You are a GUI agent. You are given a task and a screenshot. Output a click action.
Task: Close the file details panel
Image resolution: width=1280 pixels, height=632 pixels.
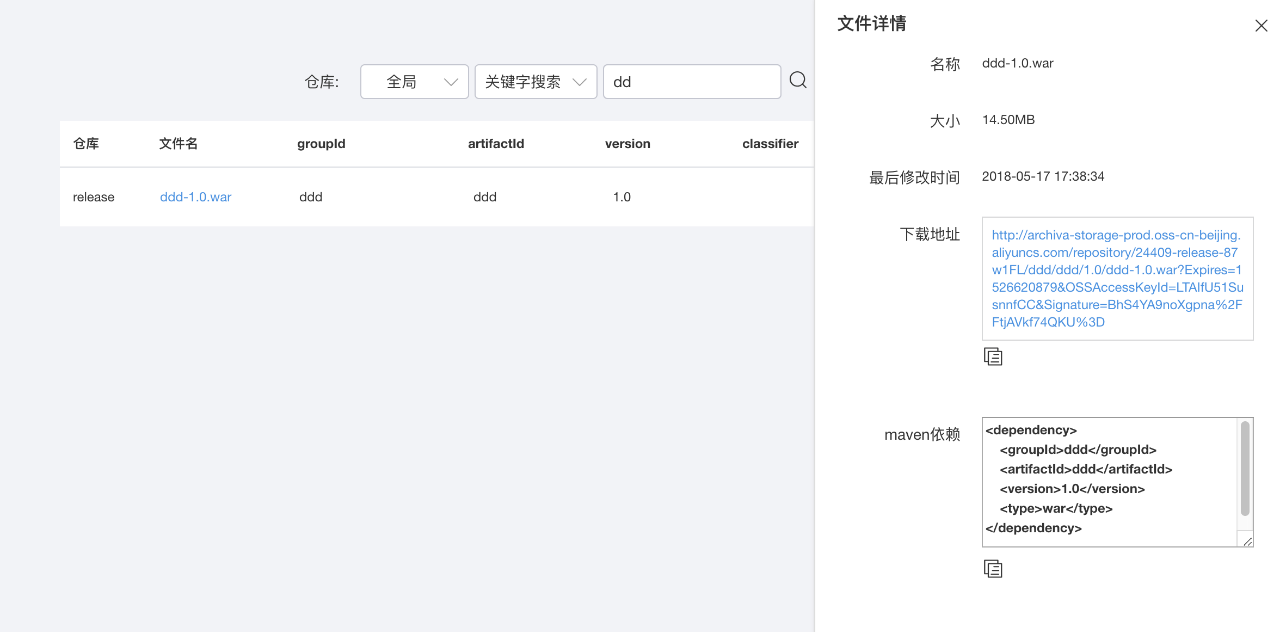[1261, 26]
